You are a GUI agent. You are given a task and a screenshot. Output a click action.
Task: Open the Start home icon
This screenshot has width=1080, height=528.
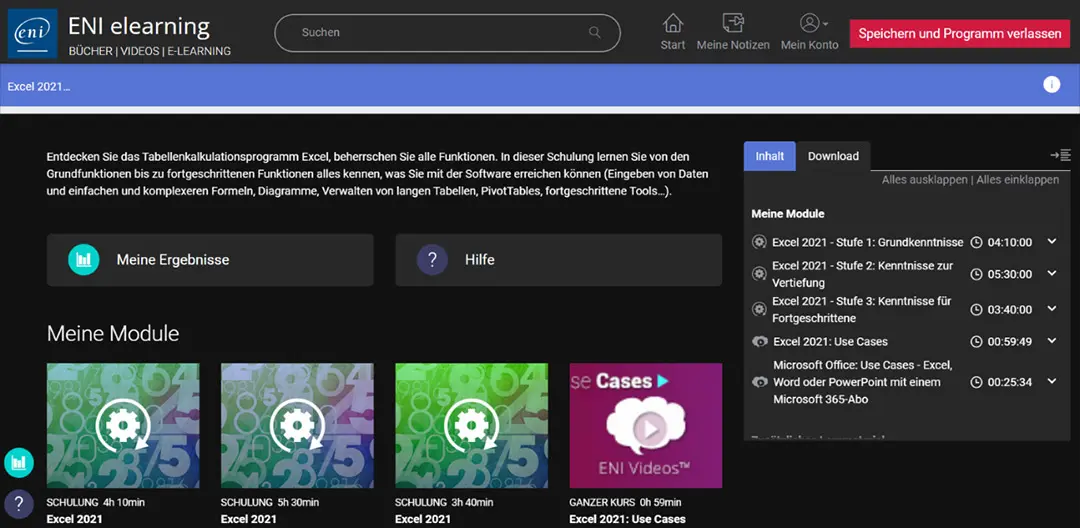tap(673, 24)
